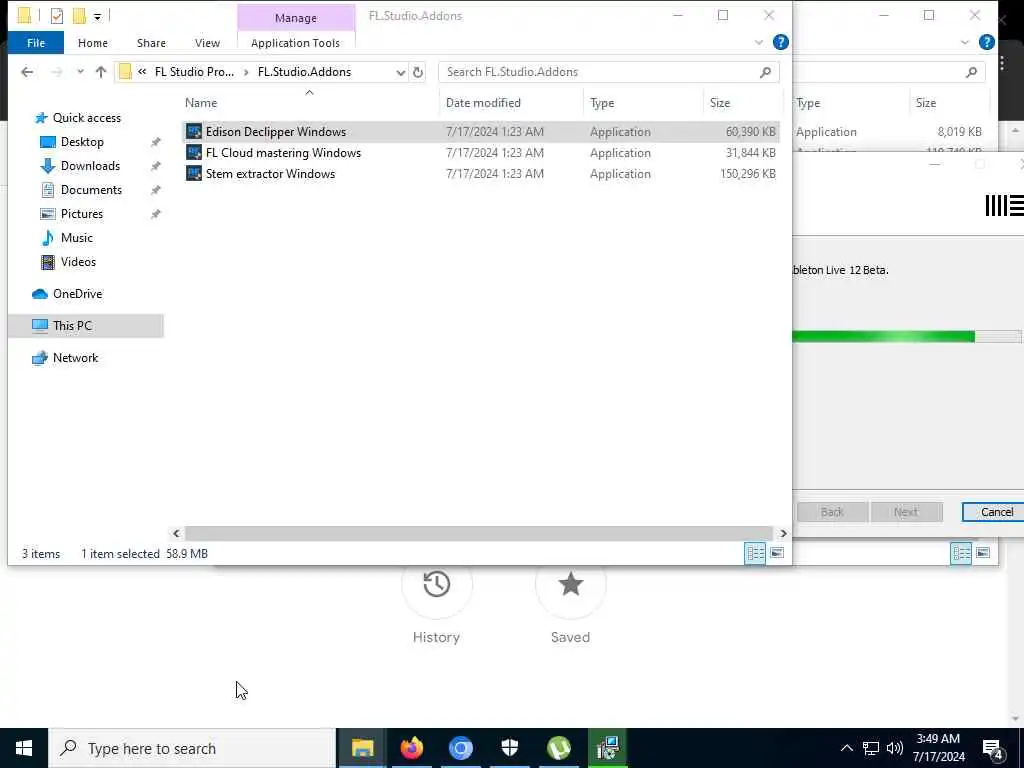Click the Manage contextual tab
This screenshot has height=768, width=1024.
295,18
